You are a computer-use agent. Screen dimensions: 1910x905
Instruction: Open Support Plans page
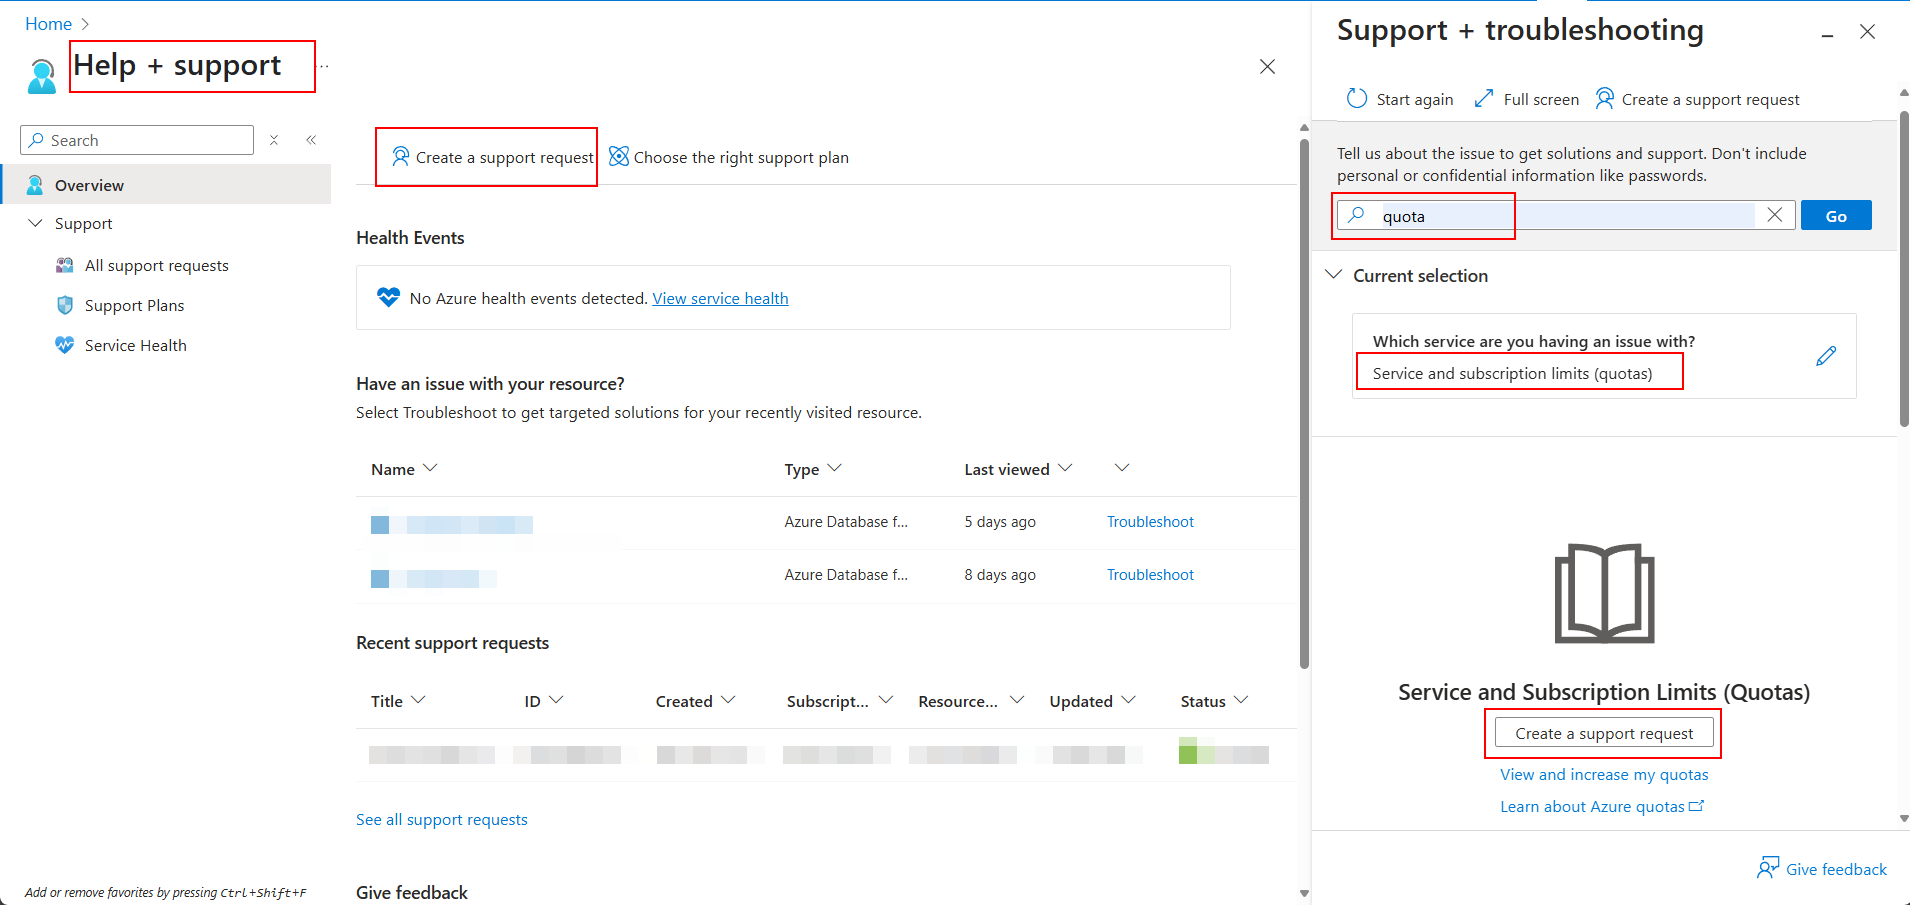(x=134, y=305)
